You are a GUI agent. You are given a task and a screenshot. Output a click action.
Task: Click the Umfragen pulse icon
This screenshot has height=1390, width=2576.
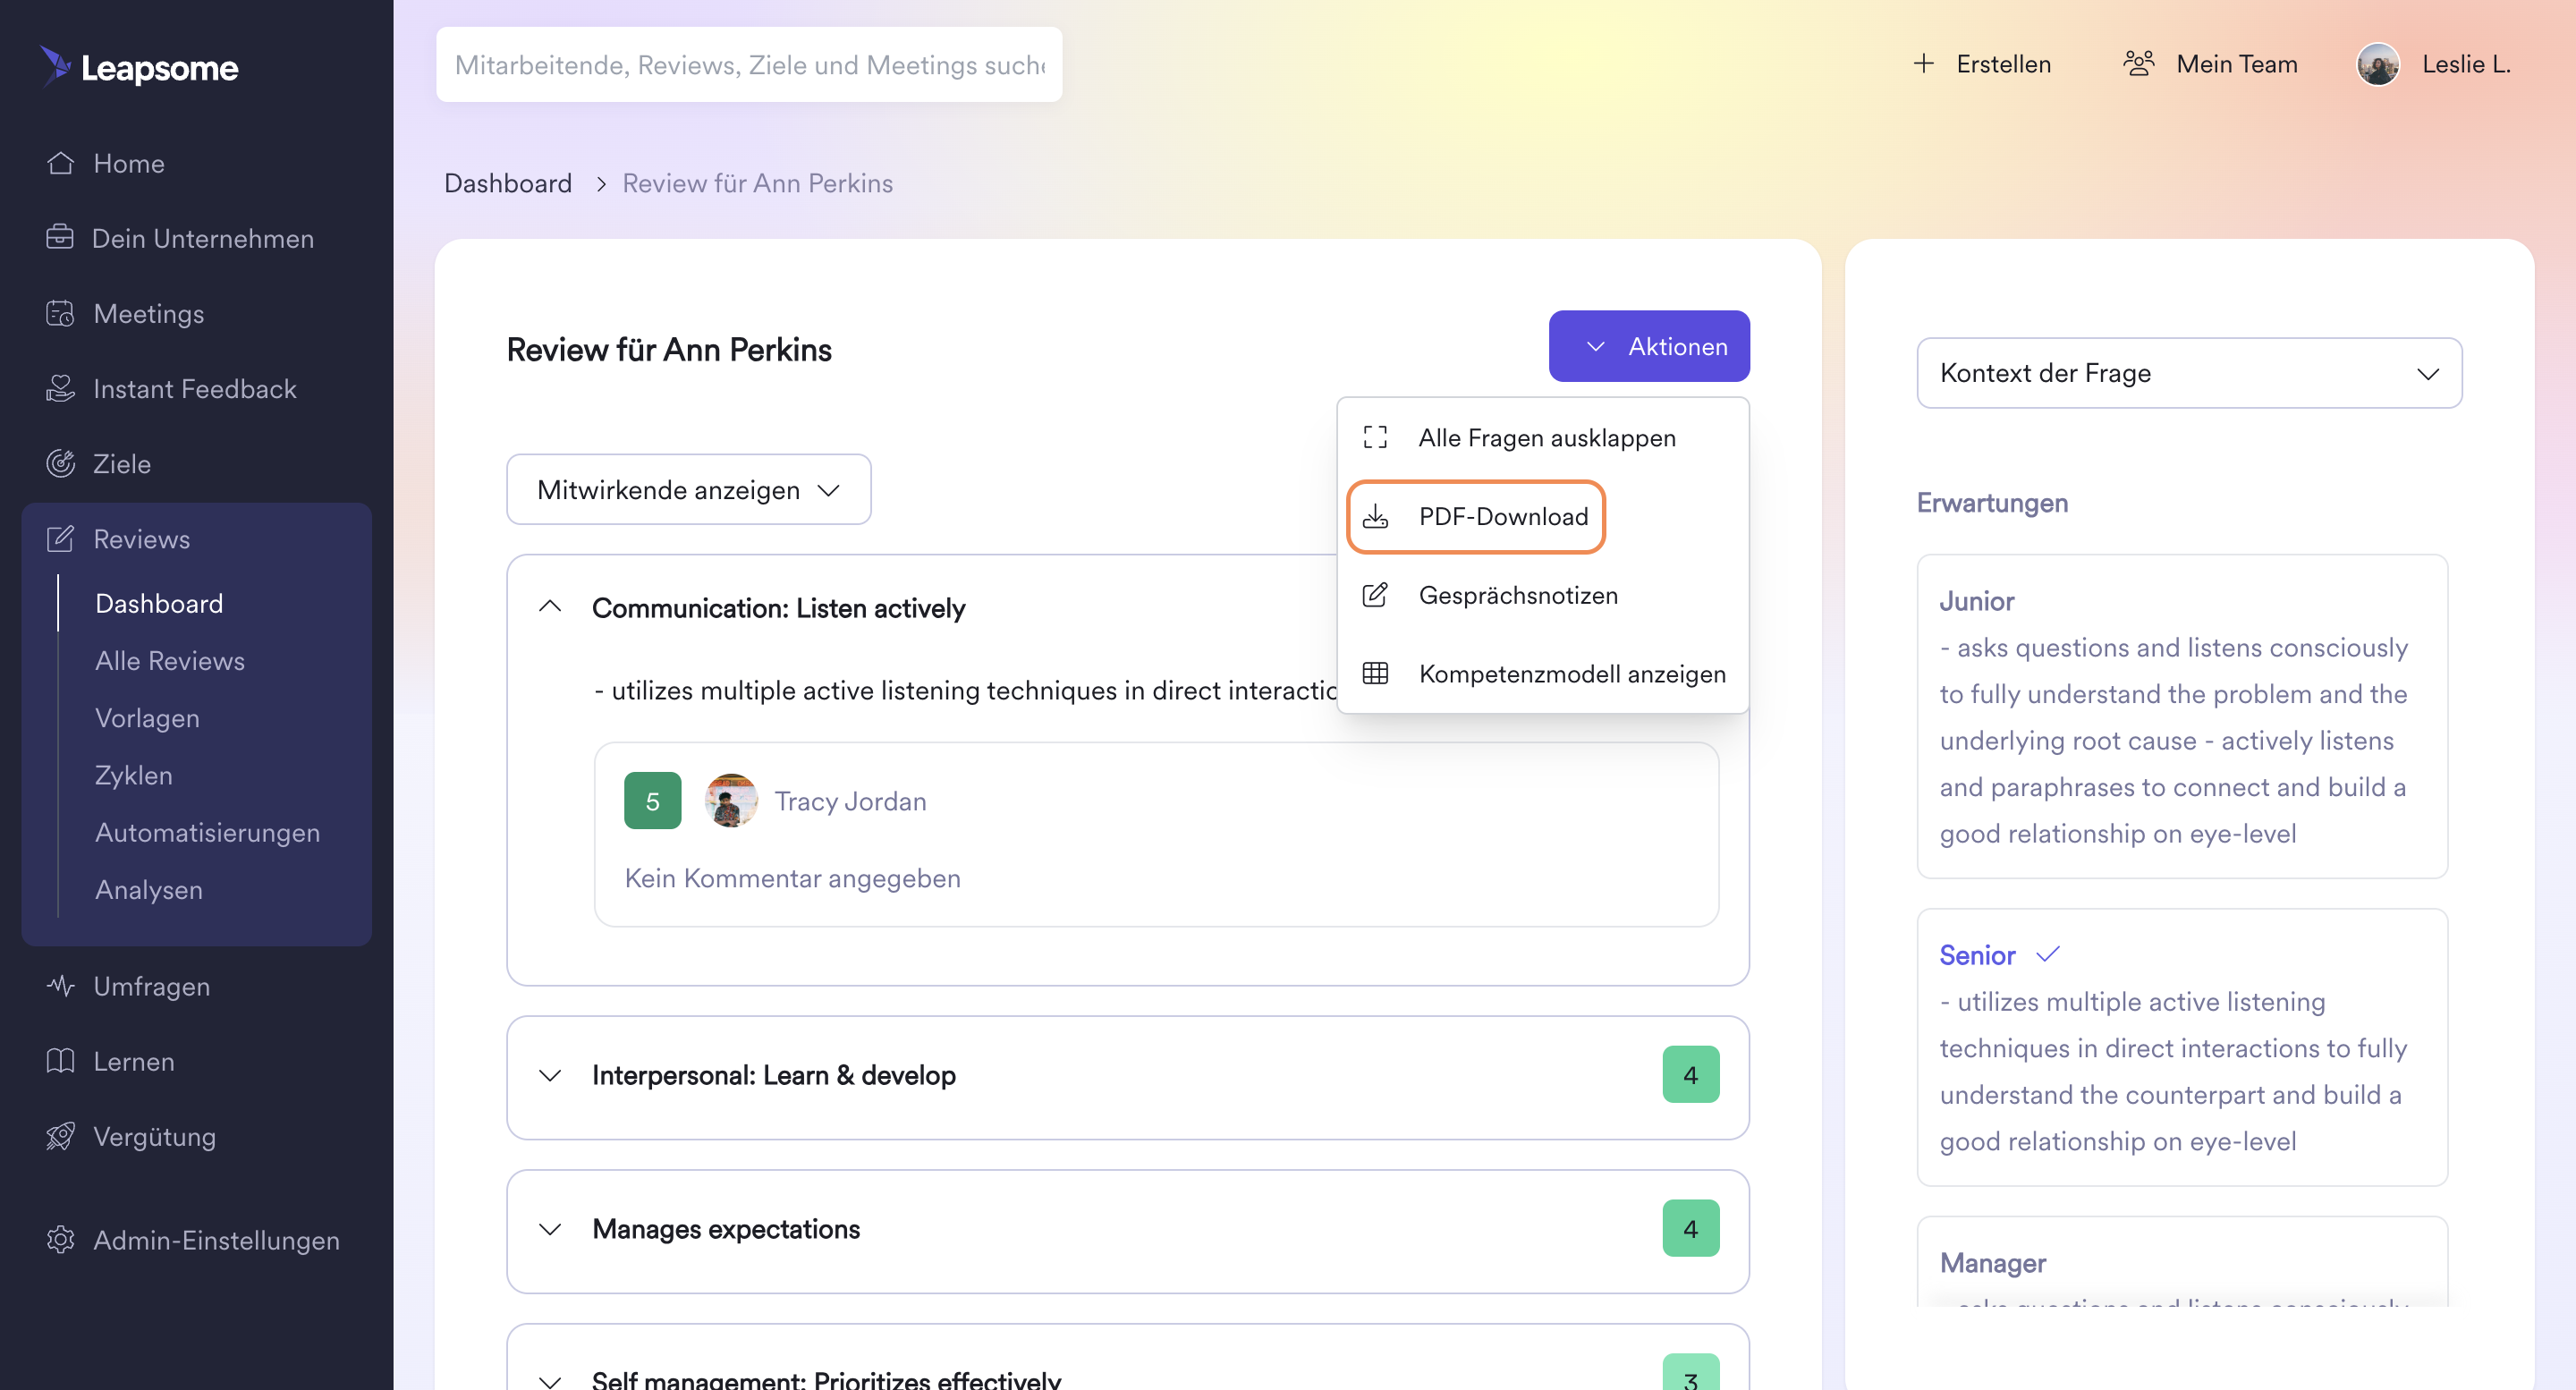point(60,985)
